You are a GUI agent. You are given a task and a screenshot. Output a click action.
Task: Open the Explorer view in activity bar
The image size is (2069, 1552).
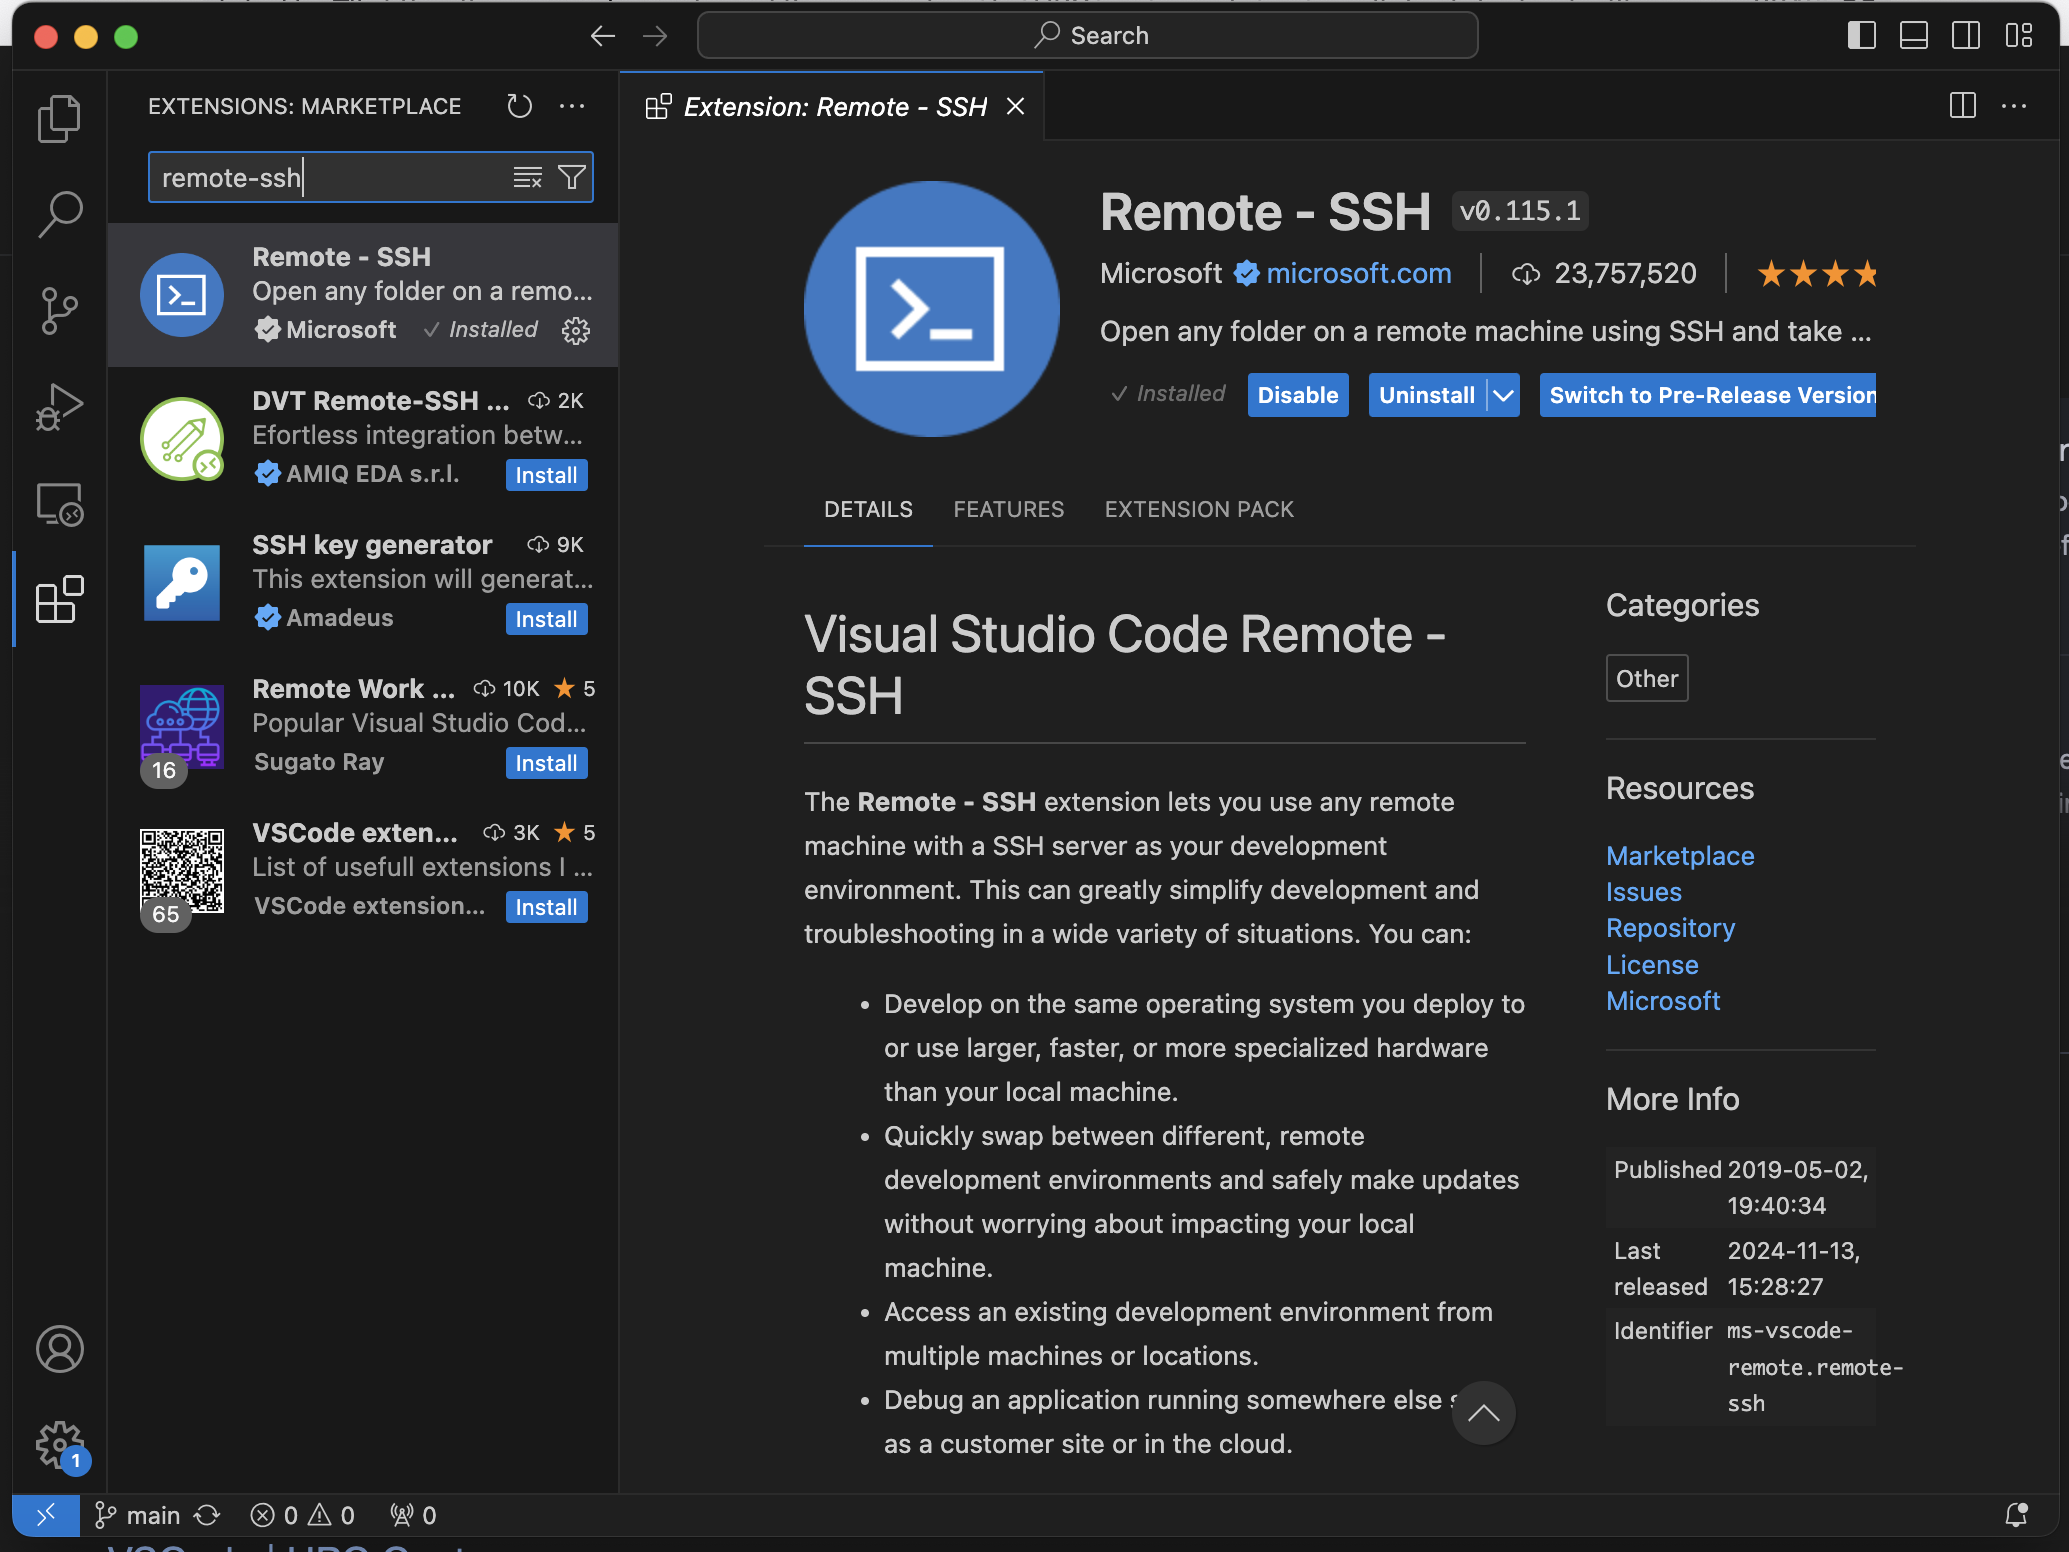pyautogui.click(x=59, y=119)
